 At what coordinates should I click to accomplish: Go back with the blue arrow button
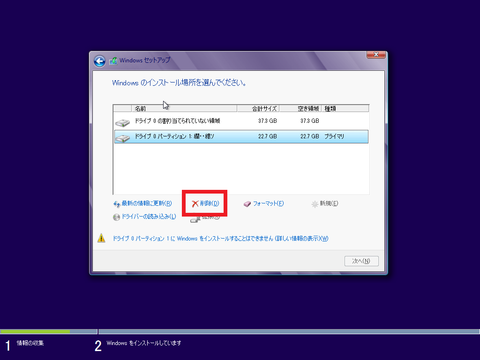pos(99,61)
